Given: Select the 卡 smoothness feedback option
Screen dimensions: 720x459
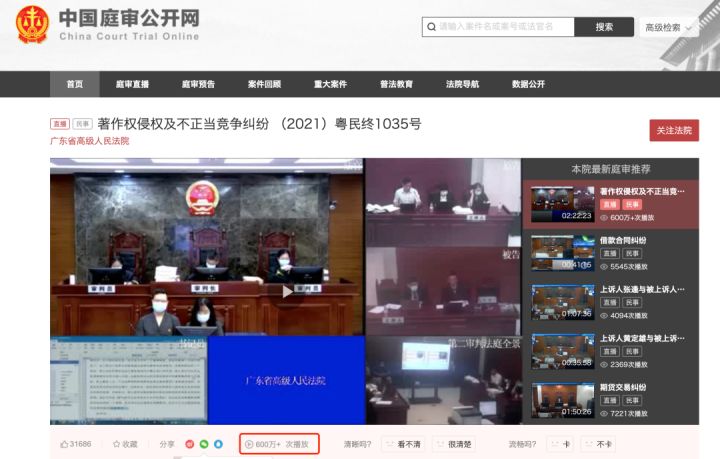Looking at the screenshot, I should [561, 444].
